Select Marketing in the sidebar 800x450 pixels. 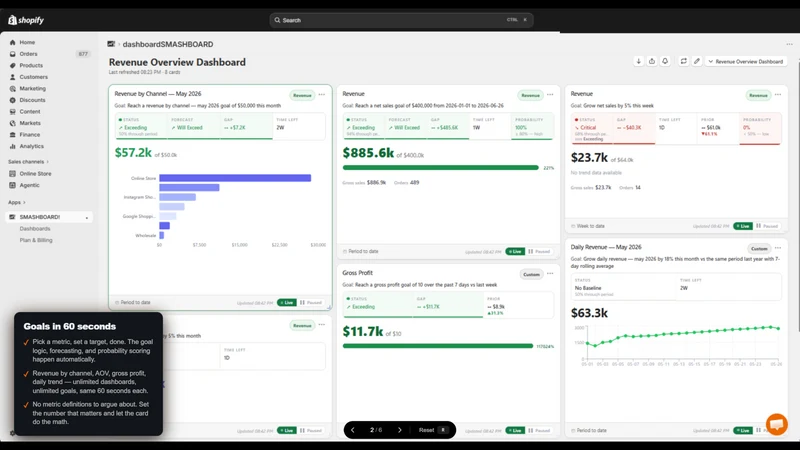33,88
